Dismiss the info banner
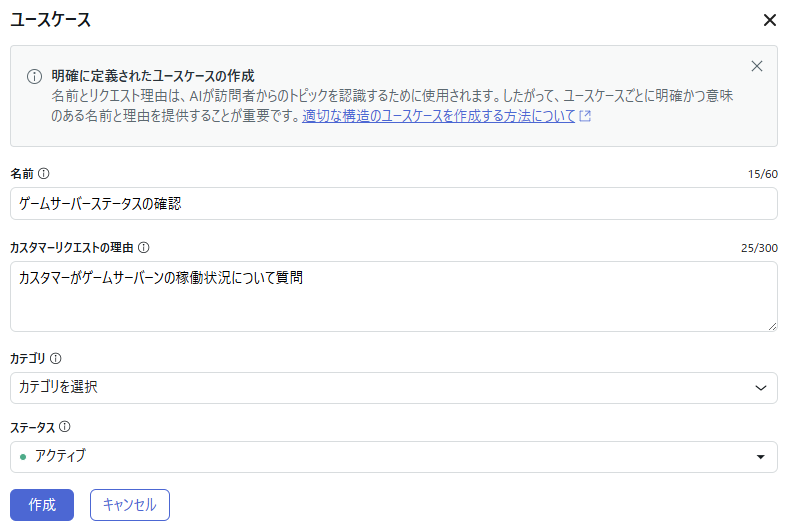The width and height of the screenshot is (788, 524). [757, 67]
